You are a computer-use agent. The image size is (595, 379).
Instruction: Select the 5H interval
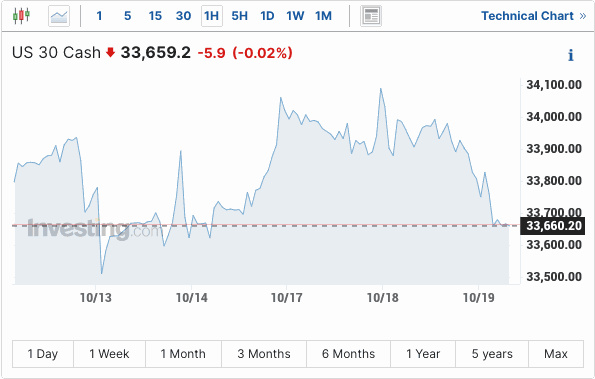(239, 16)
